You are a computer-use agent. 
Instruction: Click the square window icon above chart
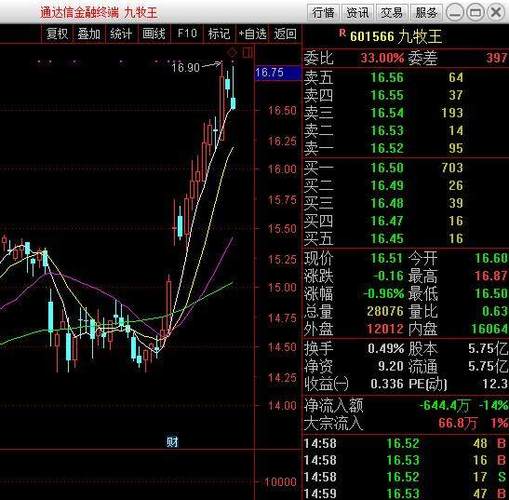[x=248, y=53]
